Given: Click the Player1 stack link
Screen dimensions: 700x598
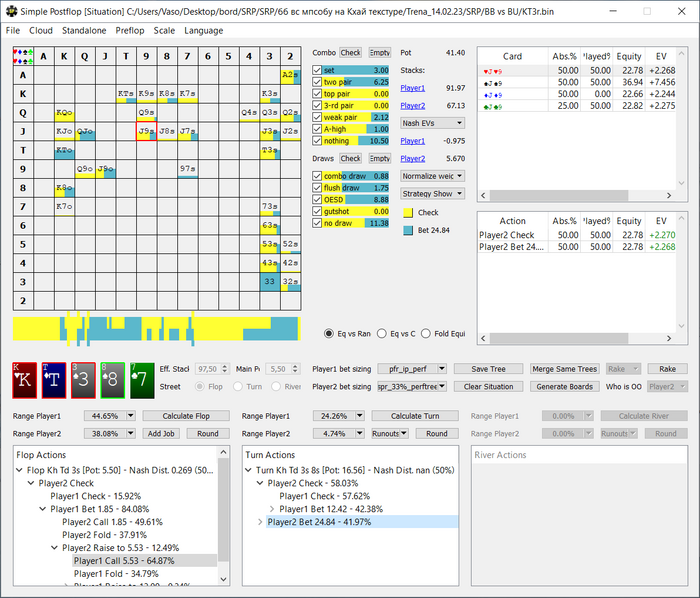Looking at the screenshot, I should (413, 88).
